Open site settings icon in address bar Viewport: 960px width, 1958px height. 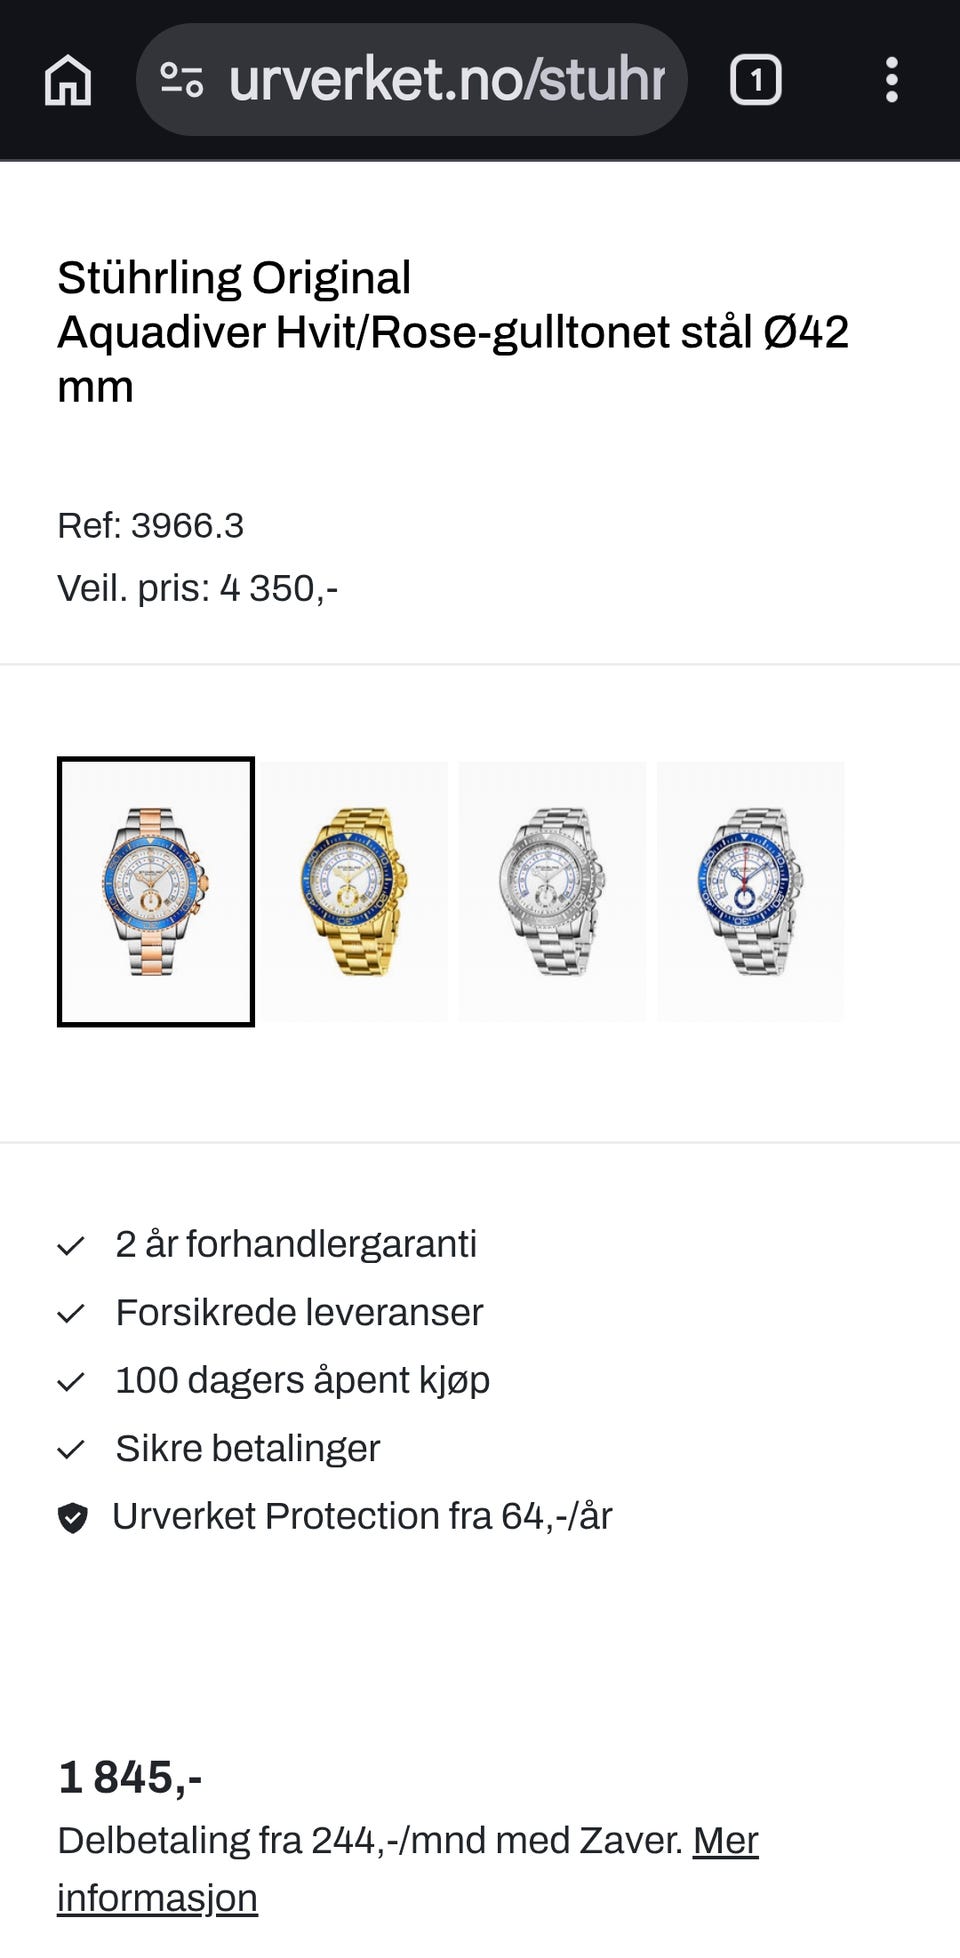(182, 80)
